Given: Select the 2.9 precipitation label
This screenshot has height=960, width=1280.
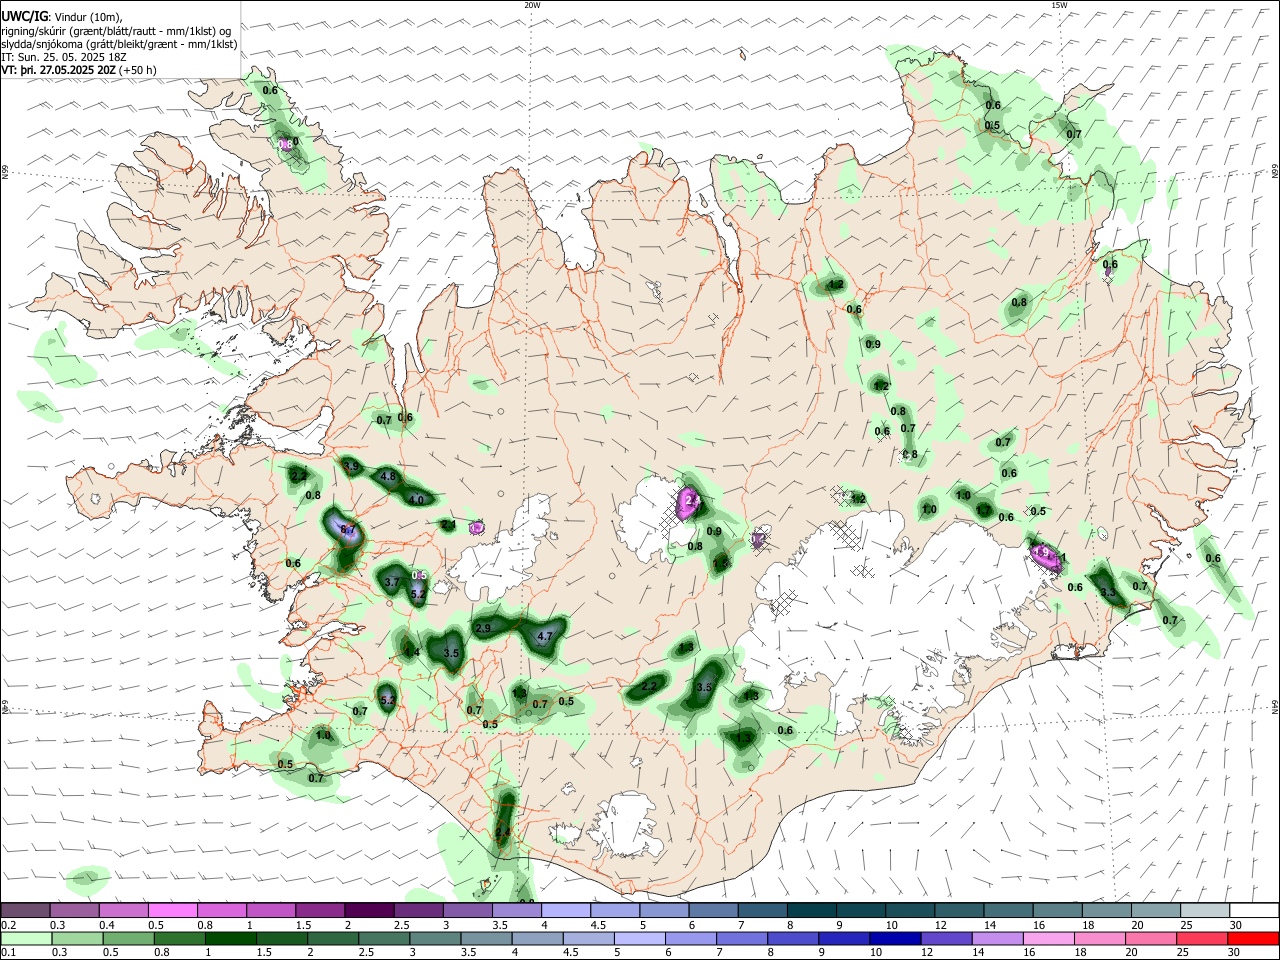Looking at the screenshot, I should tap(482, 628).
